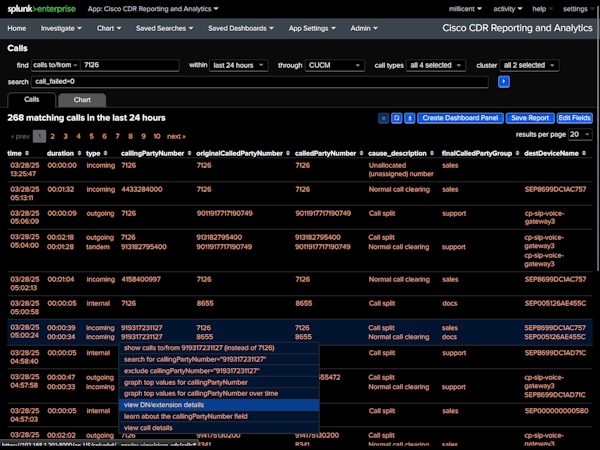This screenshot has width=600, height=450.
Task: Select 'view call details' menu item
Action: pyautogui.click(x=219, y=428)
